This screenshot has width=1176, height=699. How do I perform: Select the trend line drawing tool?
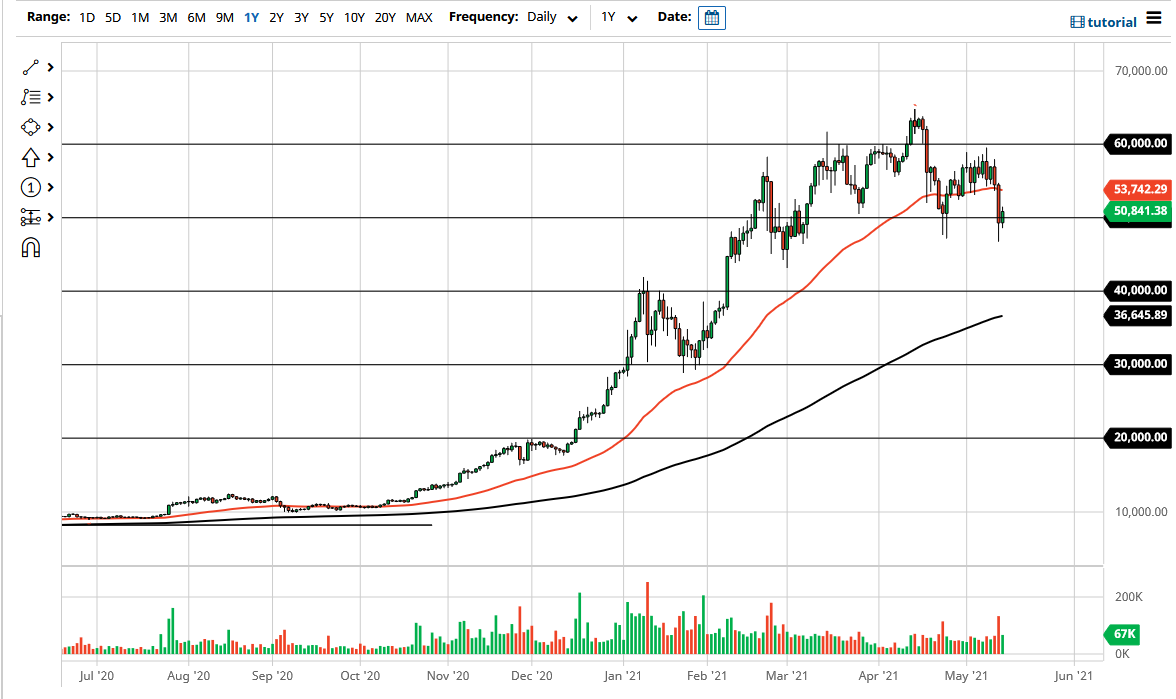28,67
